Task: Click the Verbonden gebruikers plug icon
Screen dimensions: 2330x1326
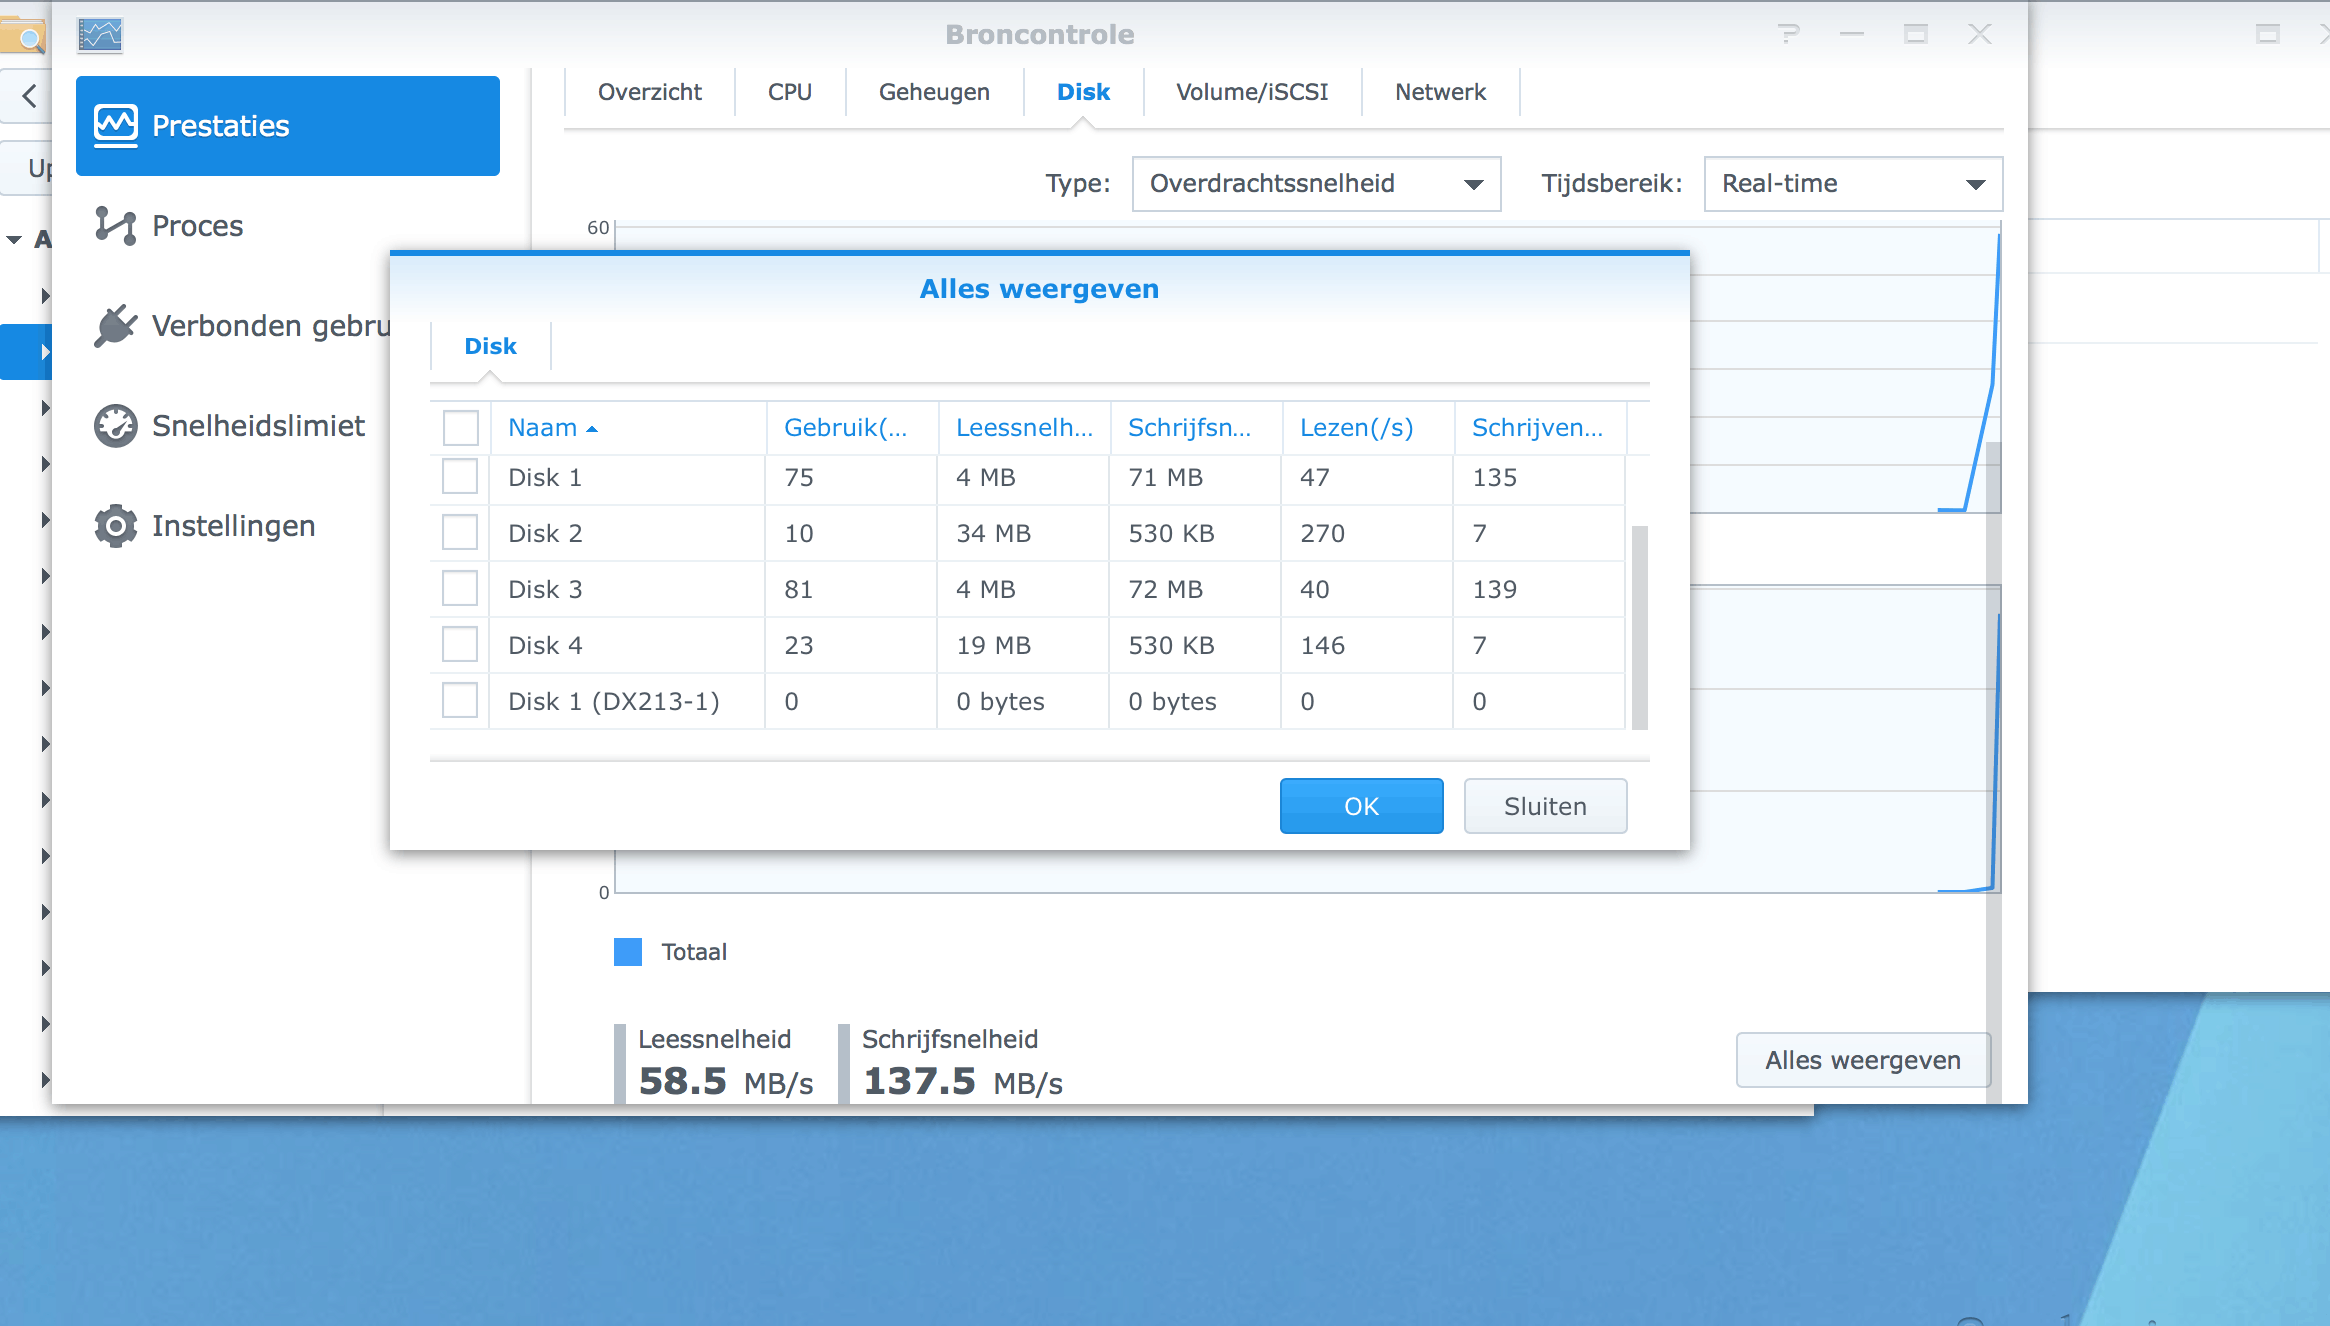Action: [x=116, y=326]
